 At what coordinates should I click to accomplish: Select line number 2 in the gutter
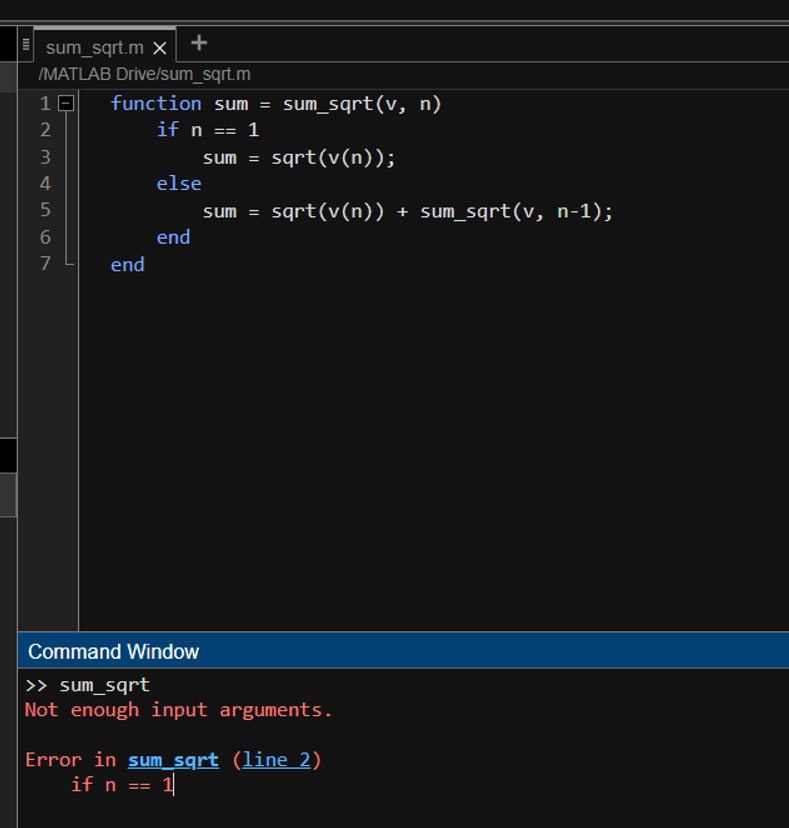click(x=45, y=130)
